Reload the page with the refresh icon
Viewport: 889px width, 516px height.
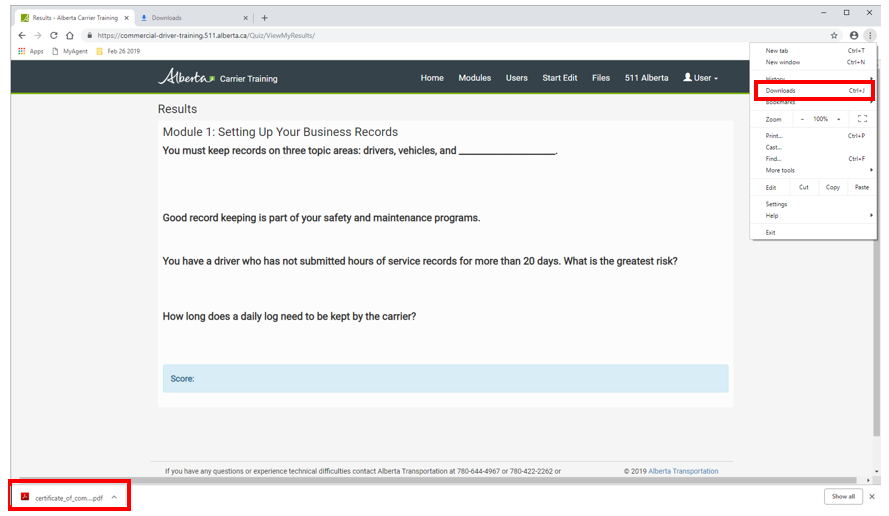click(54, 35)
